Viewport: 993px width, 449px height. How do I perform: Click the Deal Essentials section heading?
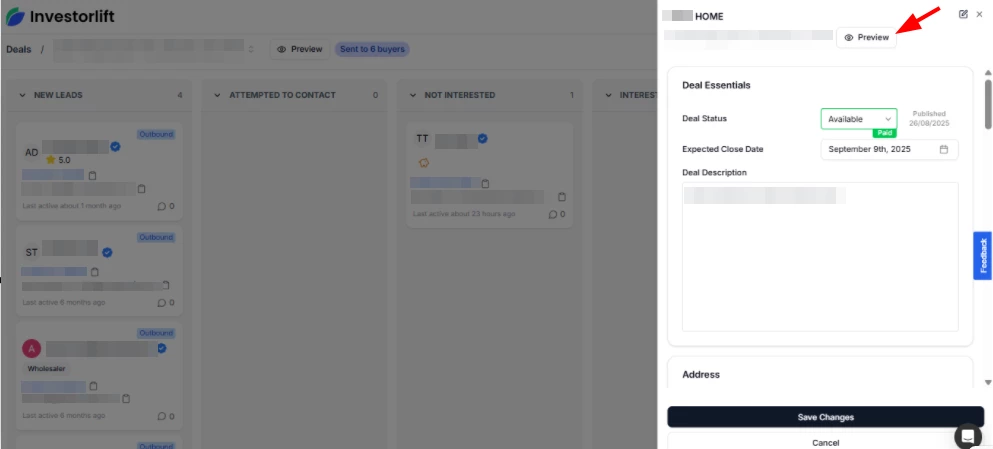pos(716,85)
